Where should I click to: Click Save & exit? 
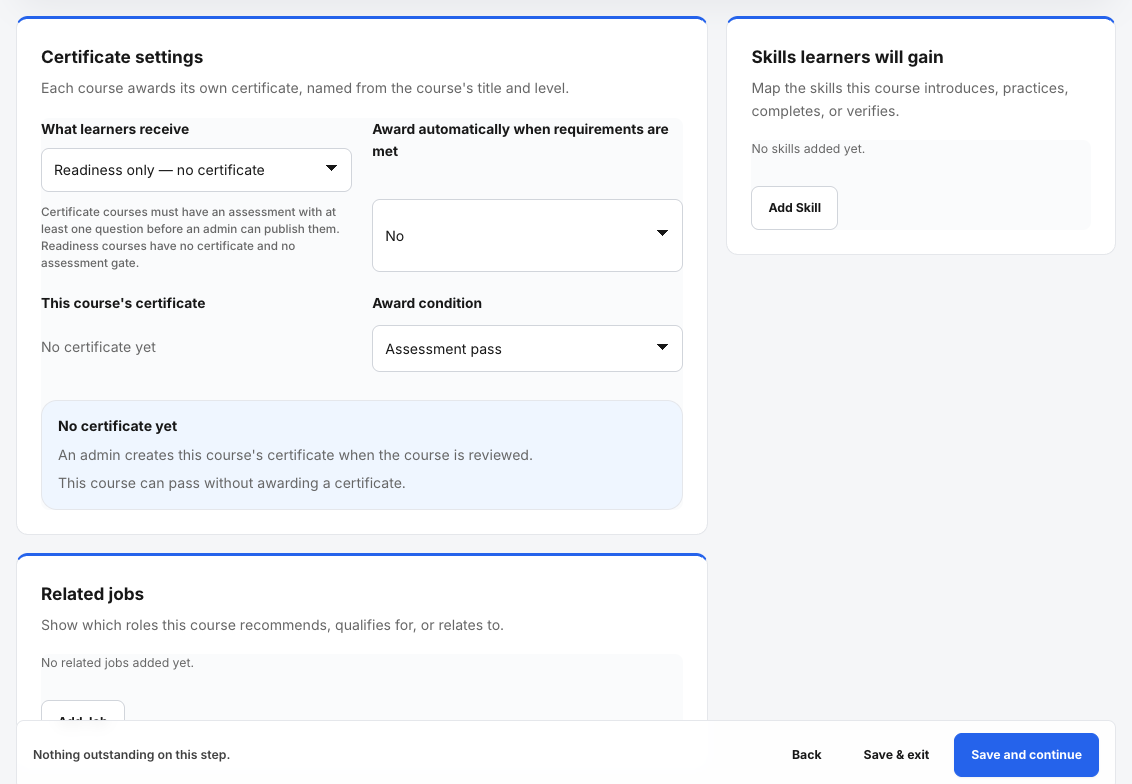pyautogui.click(x=896, y=754)
